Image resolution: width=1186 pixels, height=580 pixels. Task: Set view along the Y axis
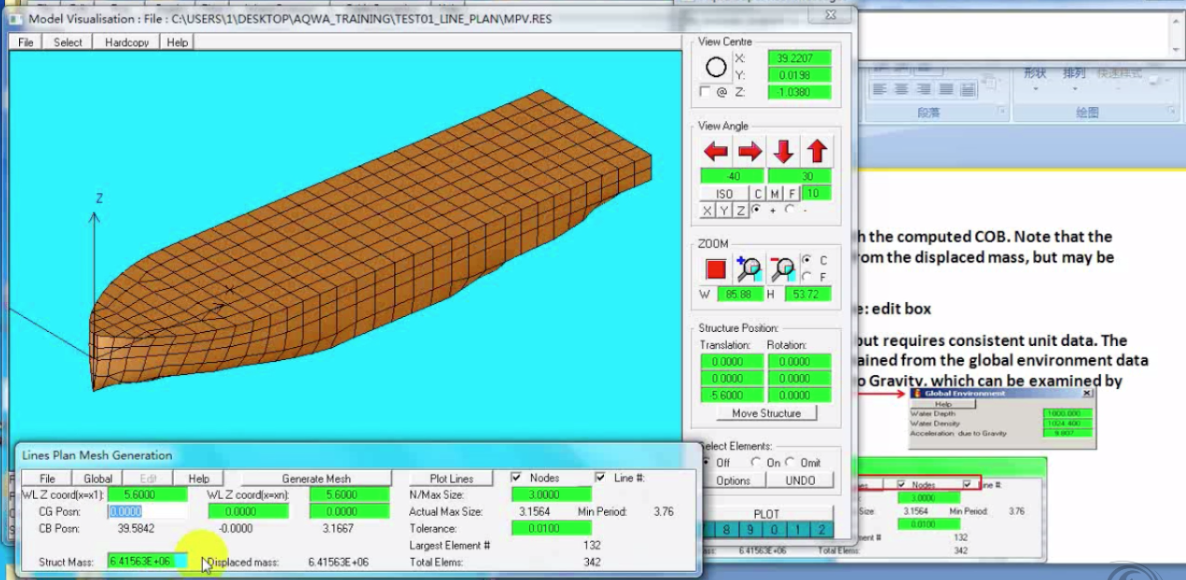[721, 210]
